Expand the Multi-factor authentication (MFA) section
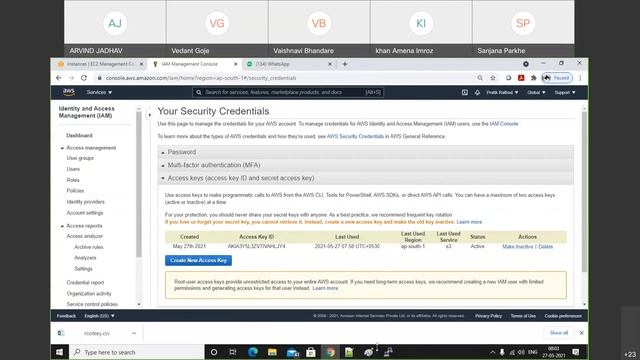Viewport: 640px width, 360px height. coord(366,165)
